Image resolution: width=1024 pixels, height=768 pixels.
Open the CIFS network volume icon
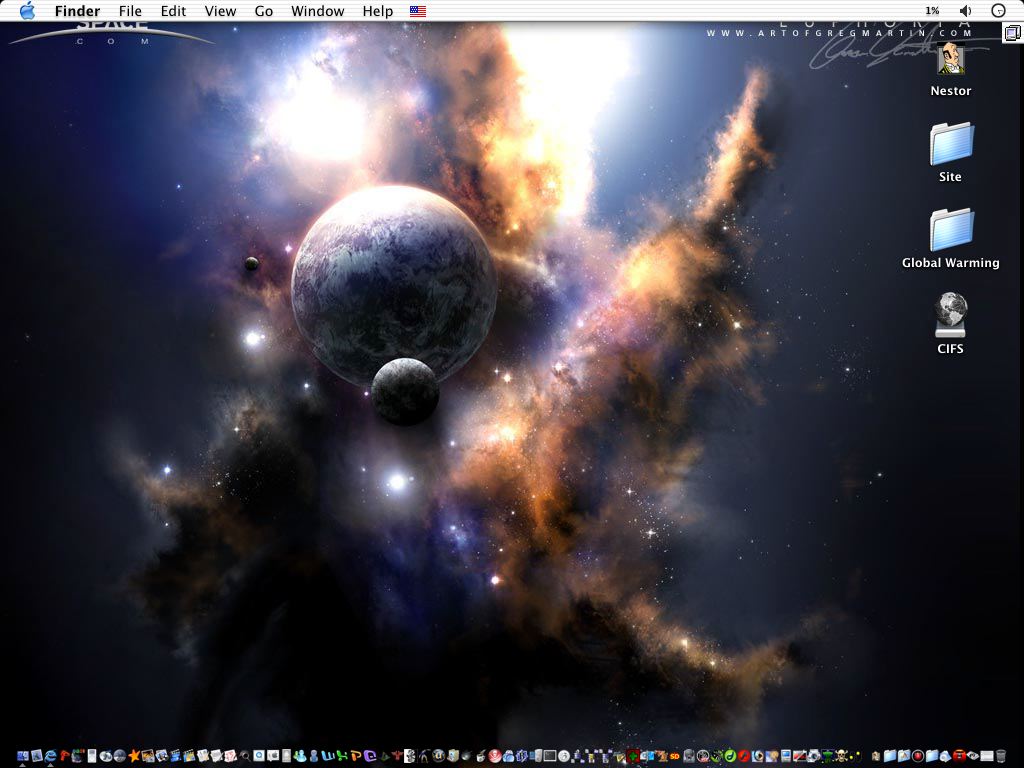pyautogui.click(x=951, y=315)
